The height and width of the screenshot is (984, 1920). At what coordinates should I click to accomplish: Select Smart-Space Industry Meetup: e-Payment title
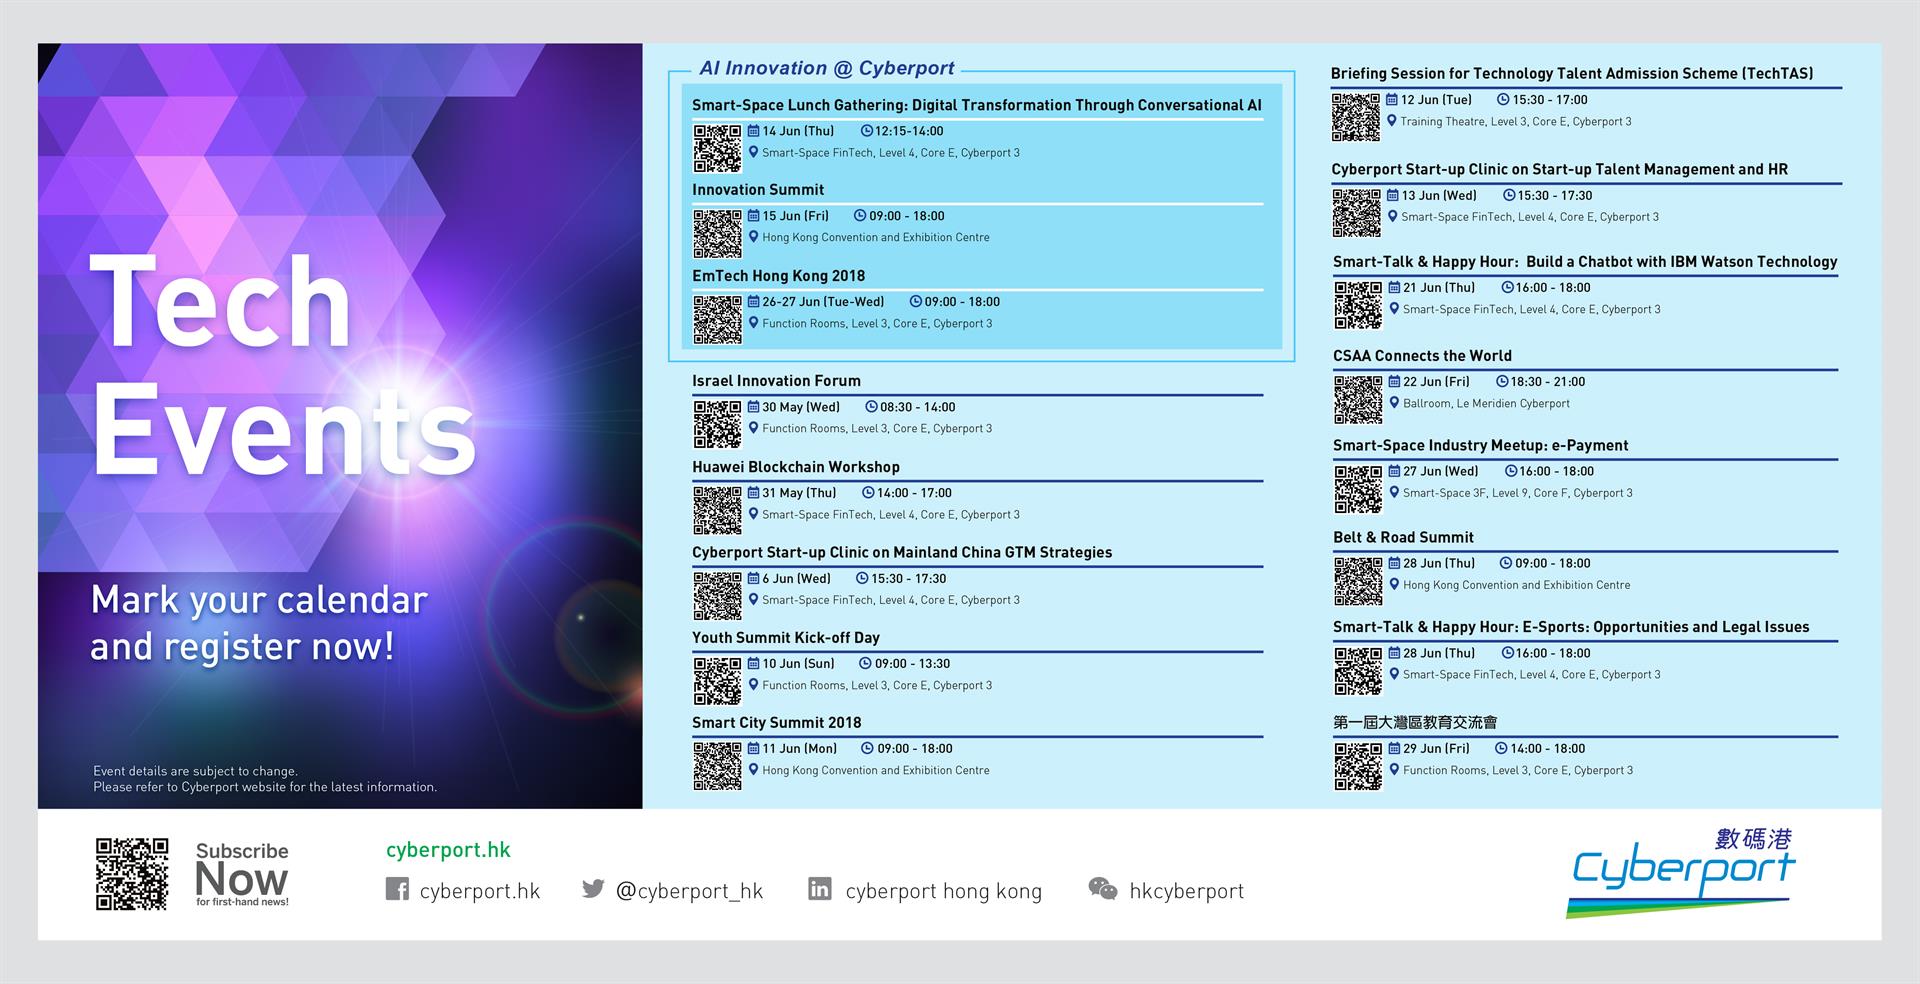[x=1480, y=446]
